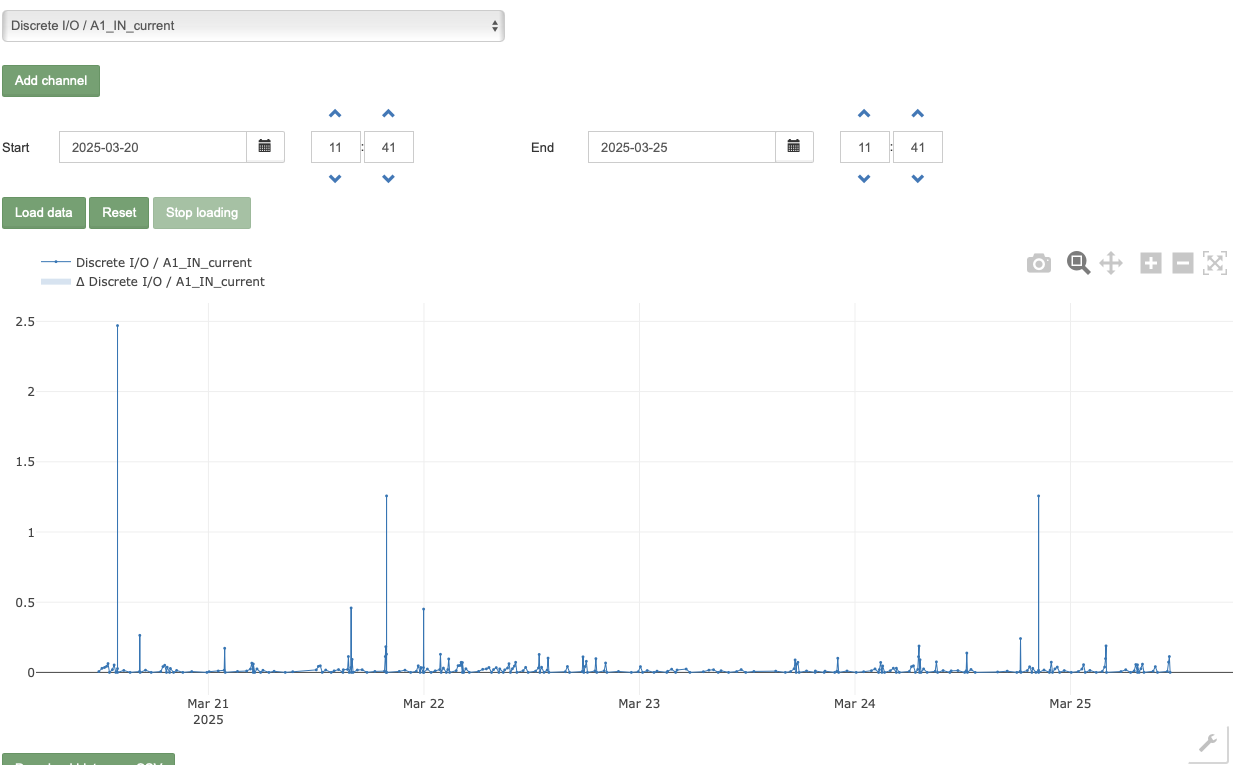
Task: Click the Zoom in plus icon
Action: [1151, 263]
